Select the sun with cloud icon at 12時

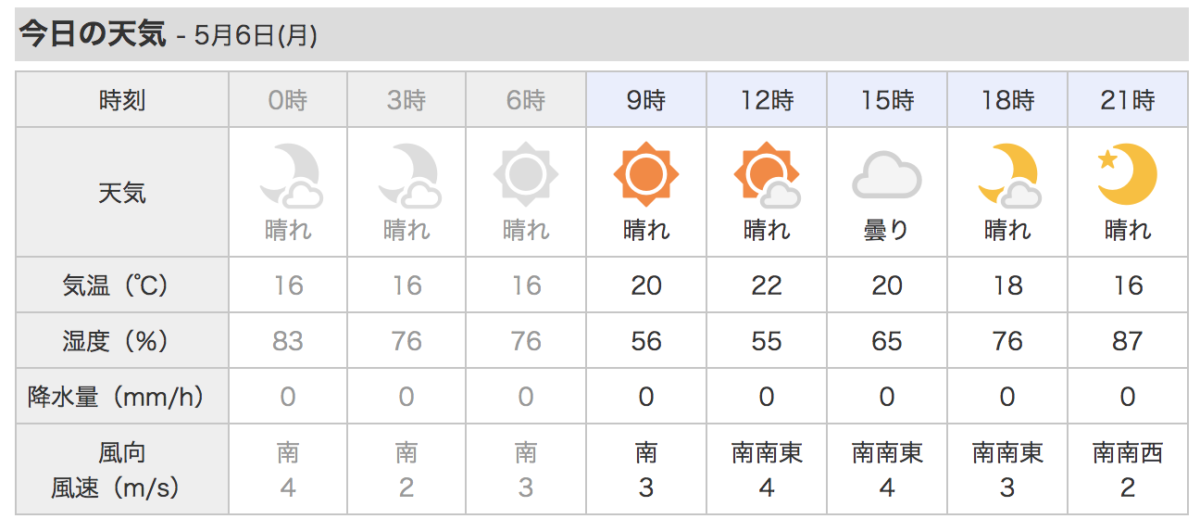766,175
